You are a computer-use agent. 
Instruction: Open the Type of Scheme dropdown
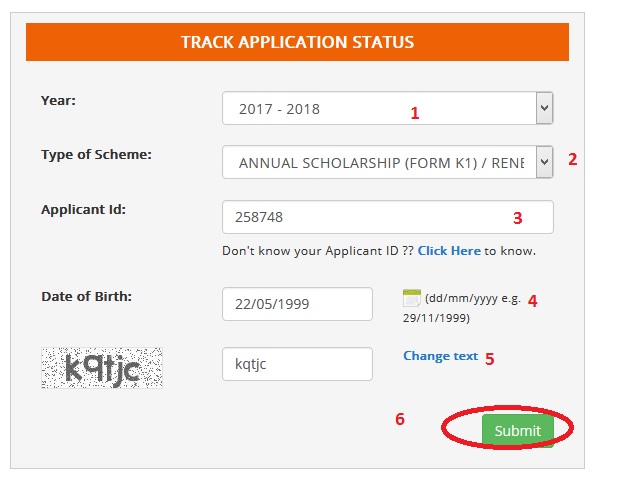[387, 162]
